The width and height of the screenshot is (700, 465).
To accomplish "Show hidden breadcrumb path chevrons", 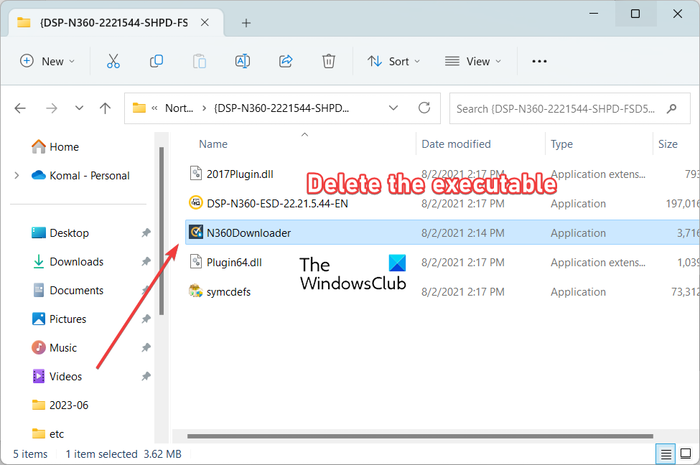I will (154, 108).
